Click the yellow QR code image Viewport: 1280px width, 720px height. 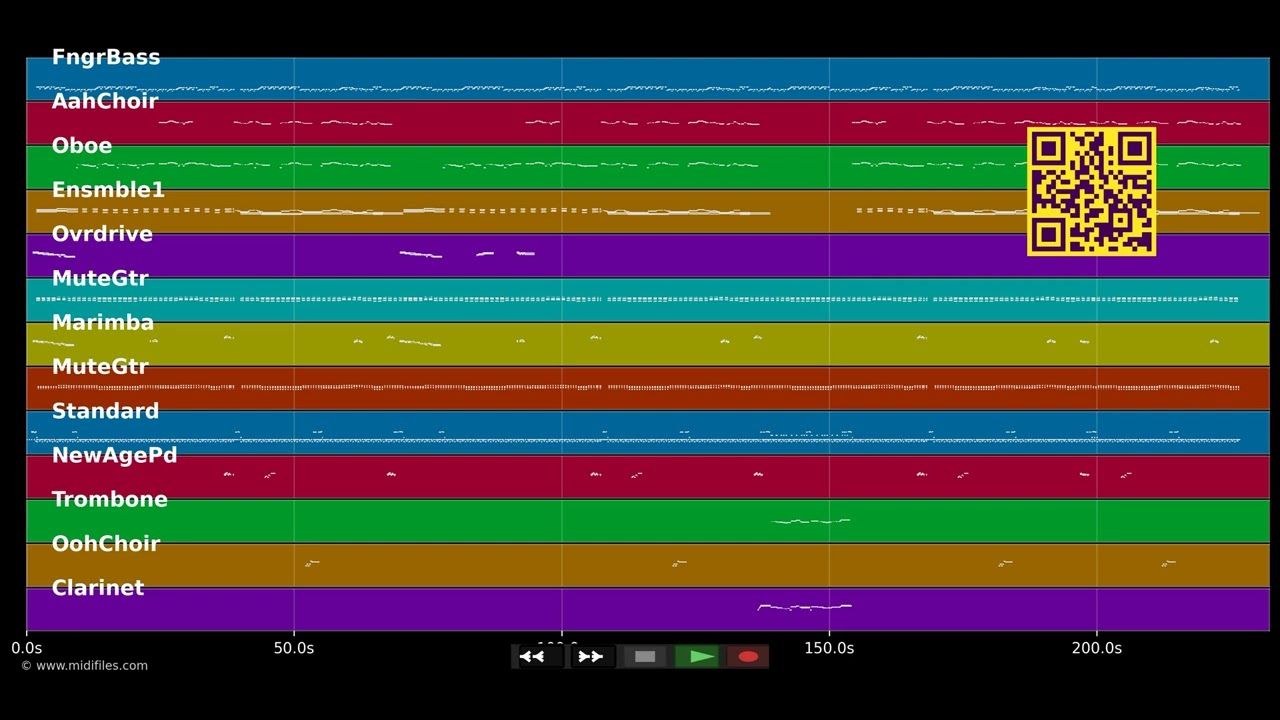[1092, 191]
